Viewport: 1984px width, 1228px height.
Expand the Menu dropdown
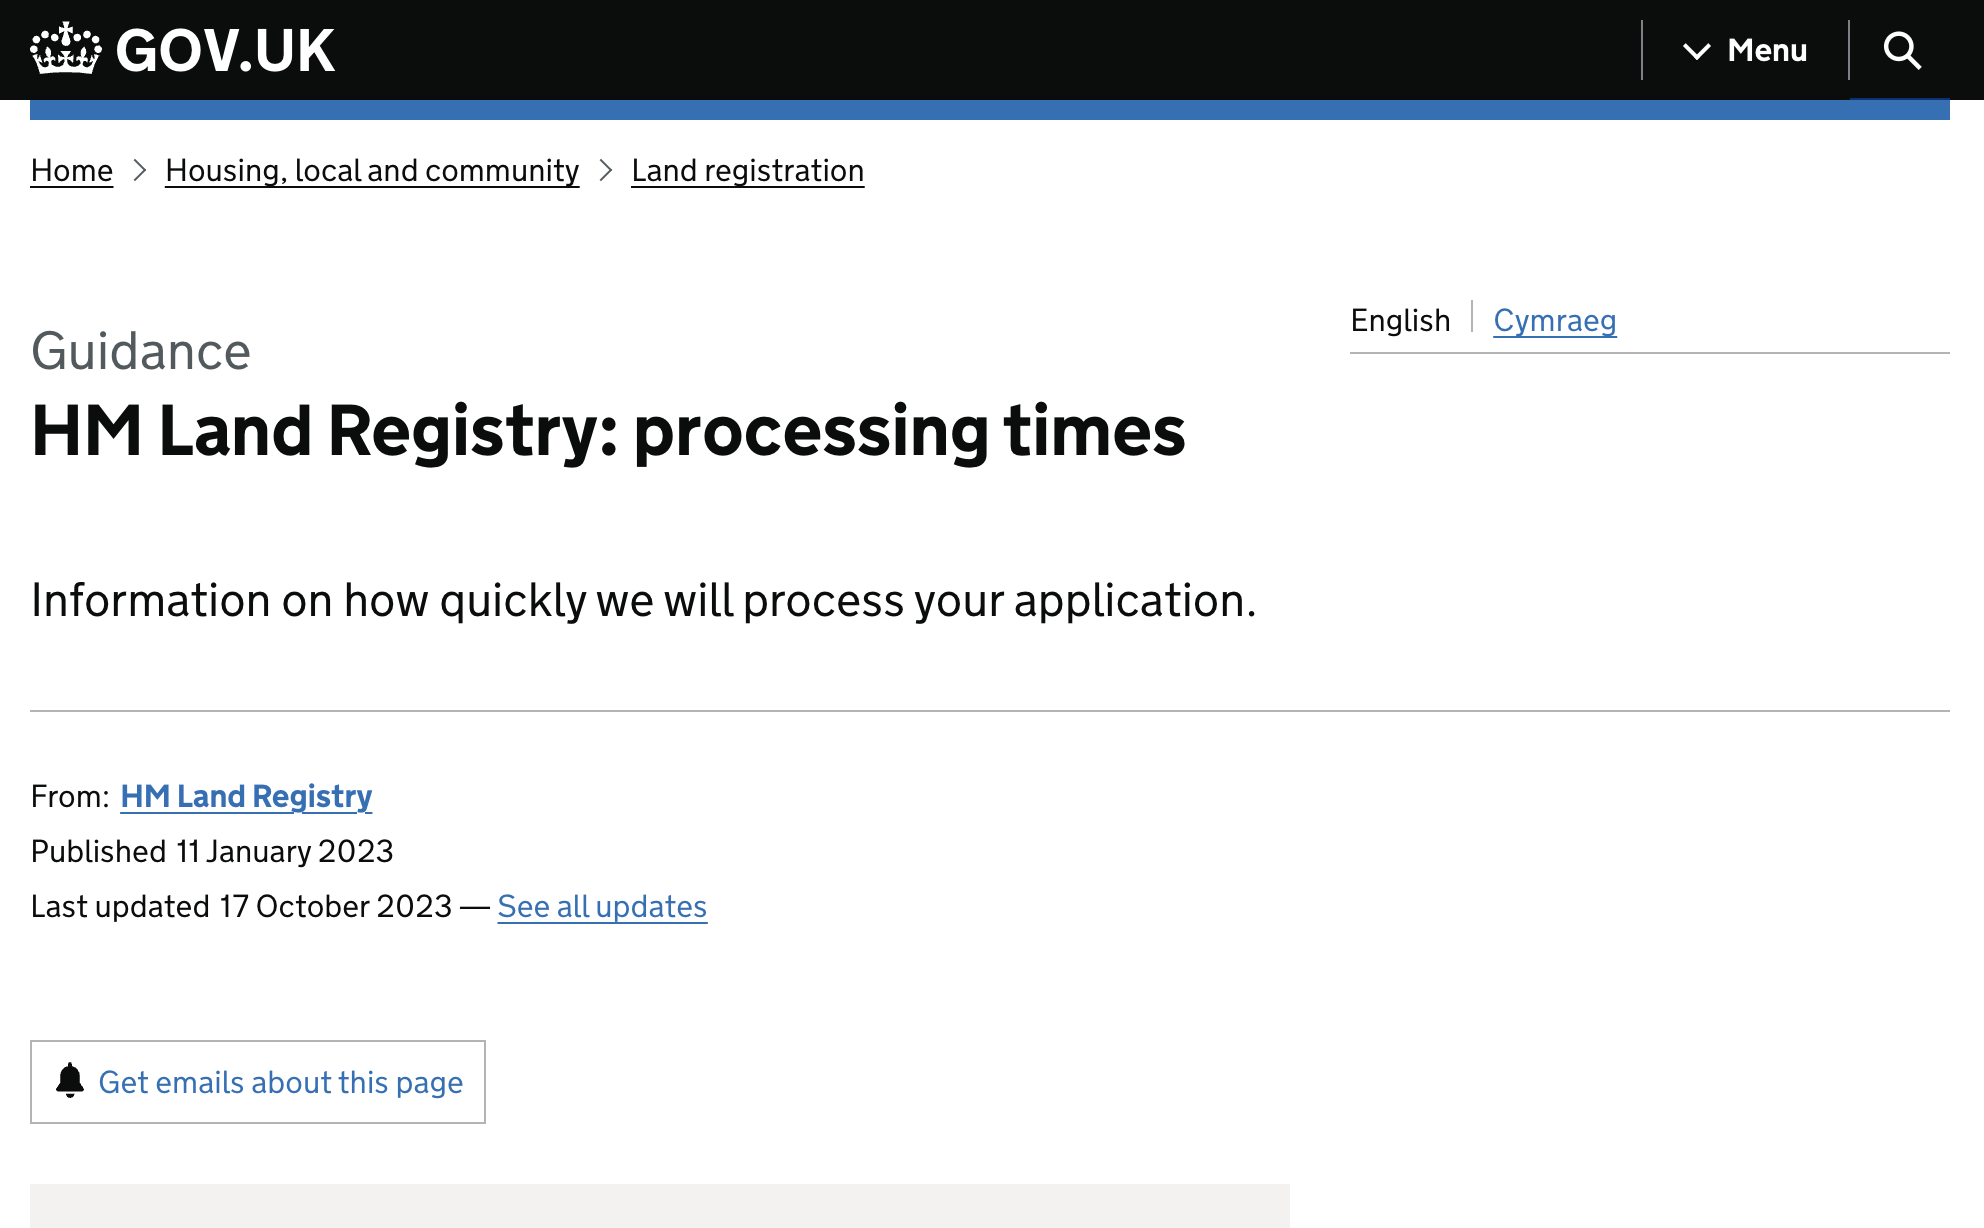[x=1768, y=50]
